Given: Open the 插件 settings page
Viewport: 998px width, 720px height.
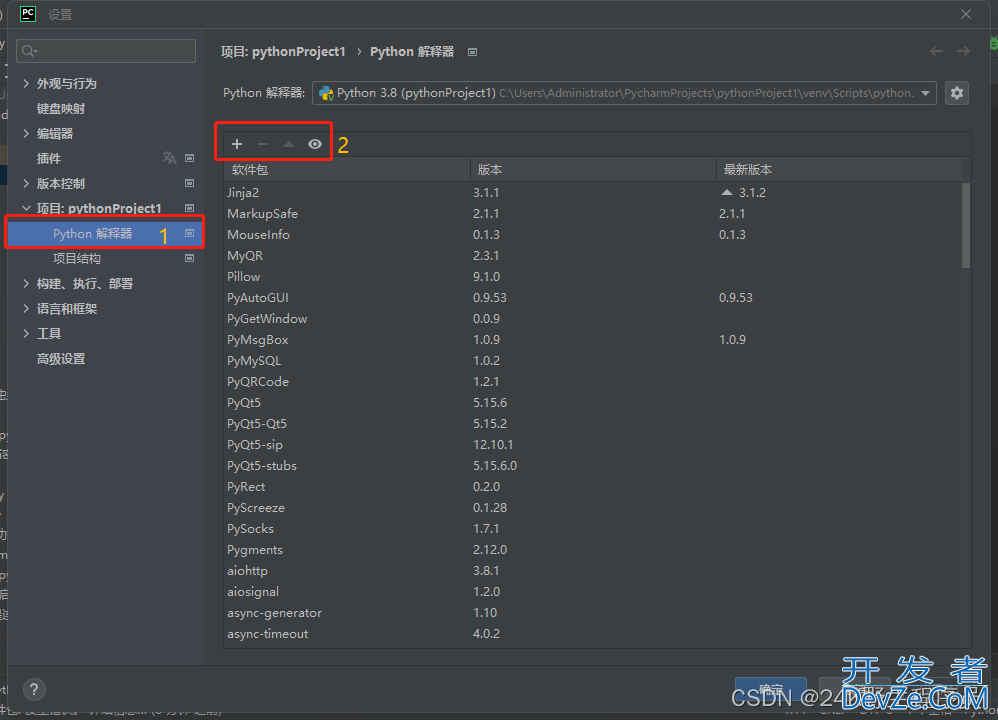Looking at the screenshot, I should [49, 159].
